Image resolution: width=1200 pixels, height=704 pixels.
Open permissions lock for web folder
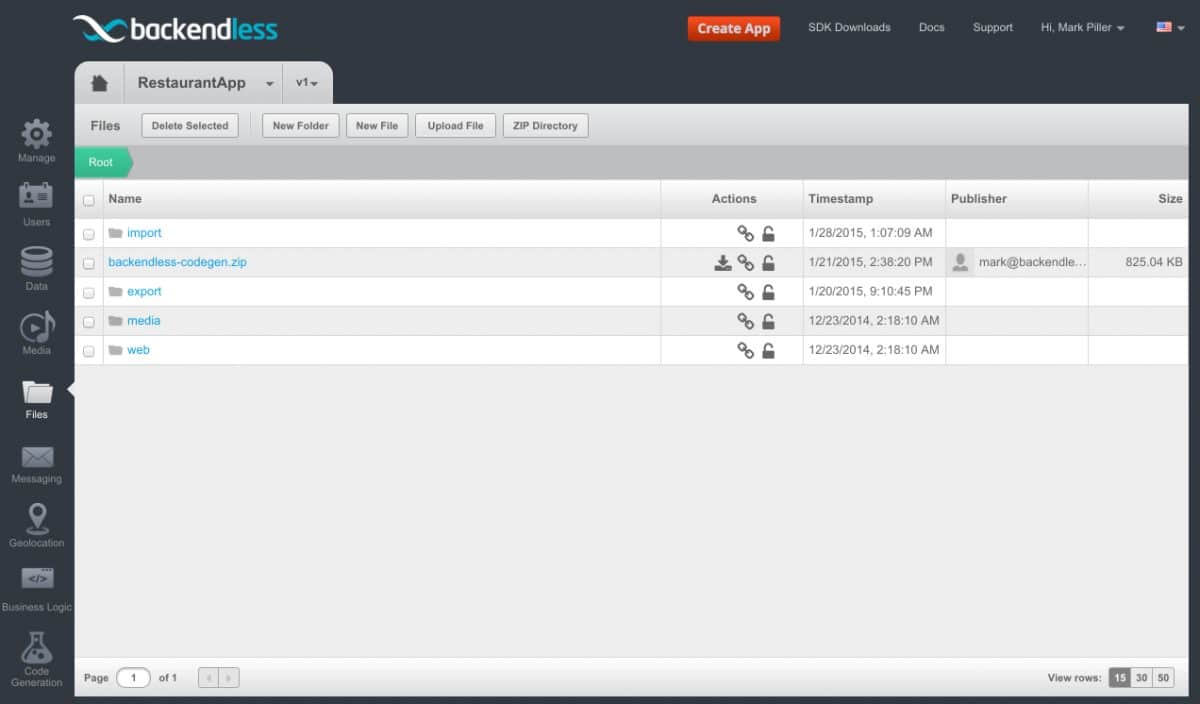point(768,351)
